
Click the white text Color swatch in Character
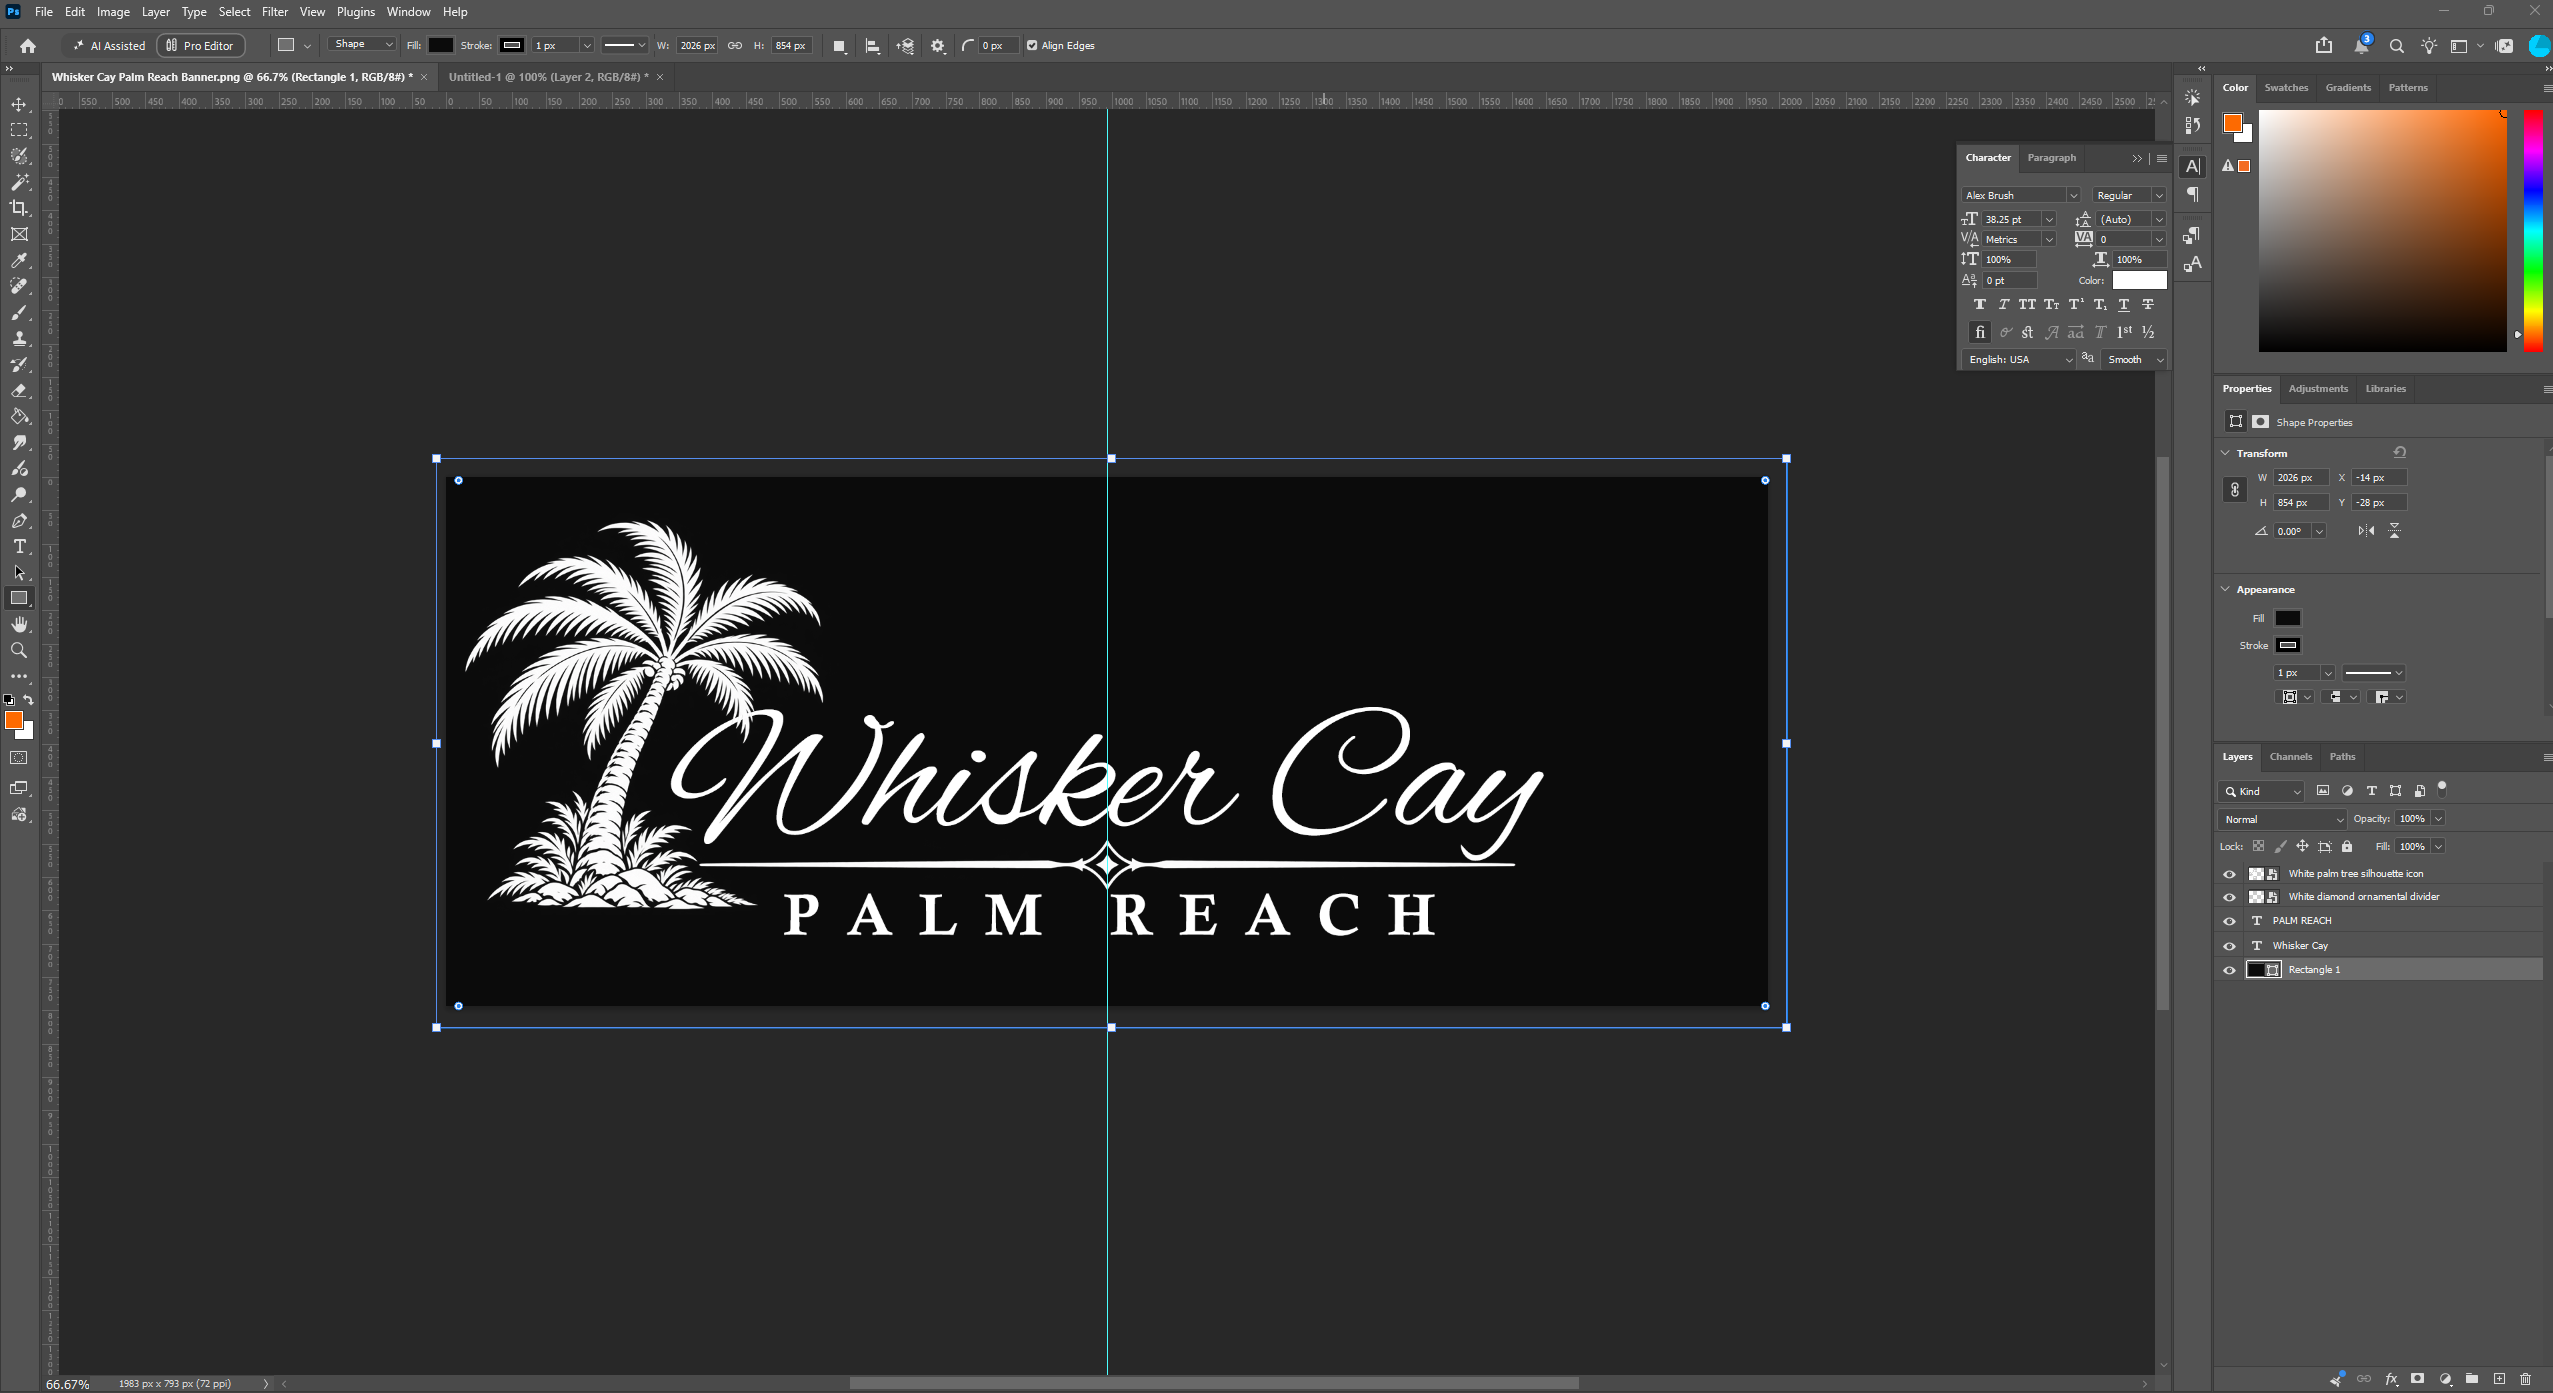click(x=2139, y=280)
